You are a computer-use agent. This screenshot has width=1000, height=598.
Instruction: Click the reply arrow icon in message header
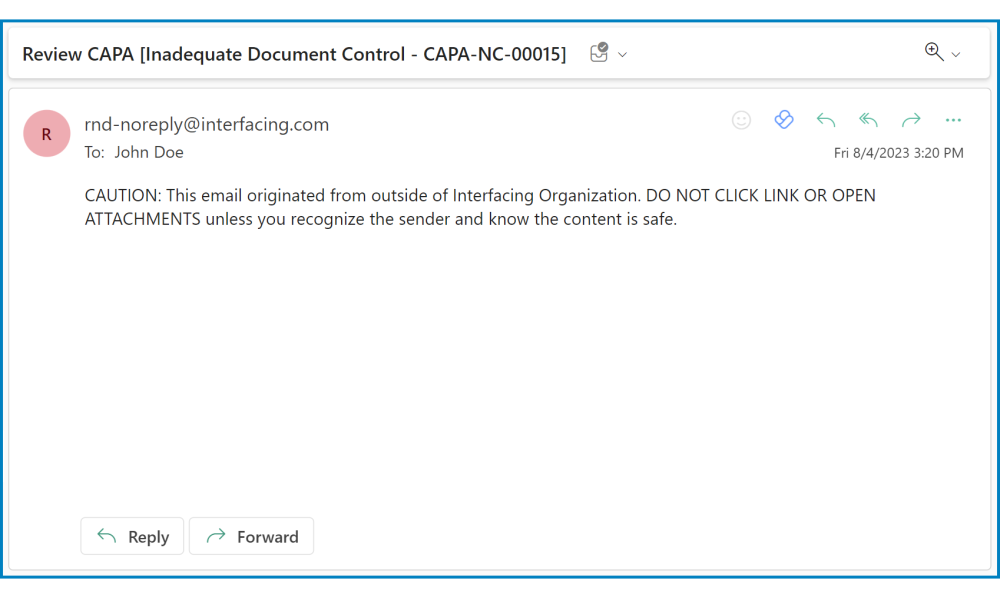(x=826, y=120)
